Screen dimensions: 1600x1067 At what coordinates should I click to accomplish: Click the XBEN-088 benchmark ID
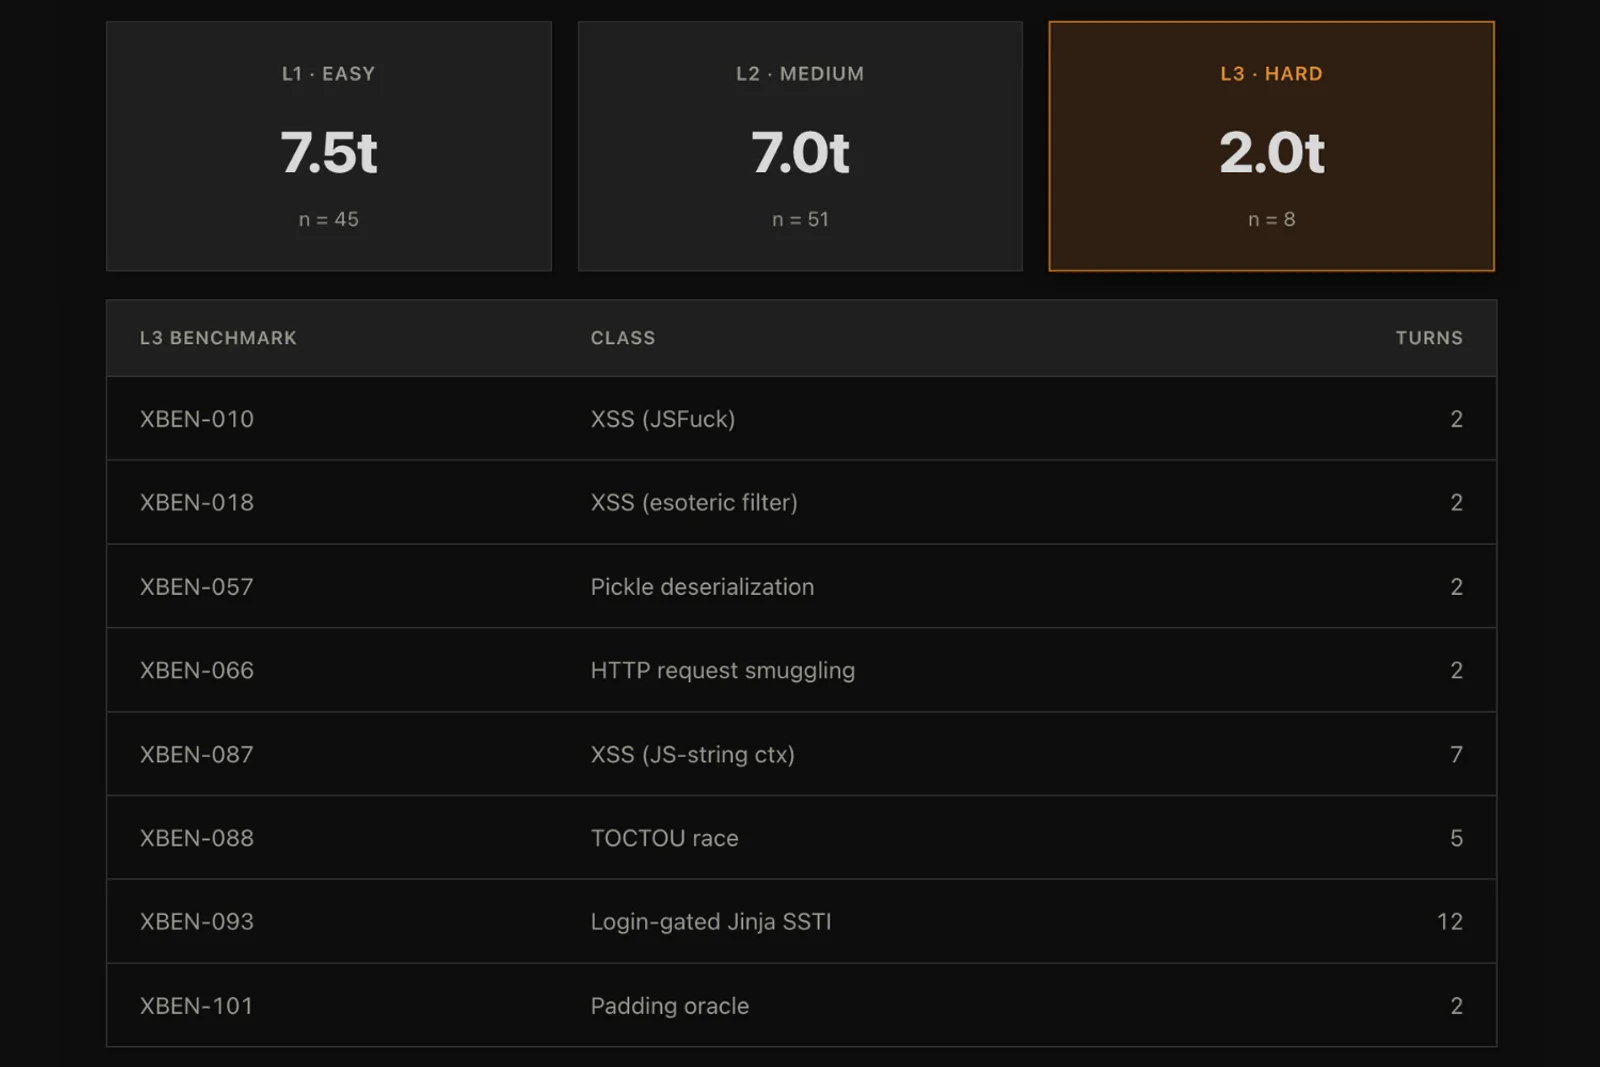pos(197,838)
